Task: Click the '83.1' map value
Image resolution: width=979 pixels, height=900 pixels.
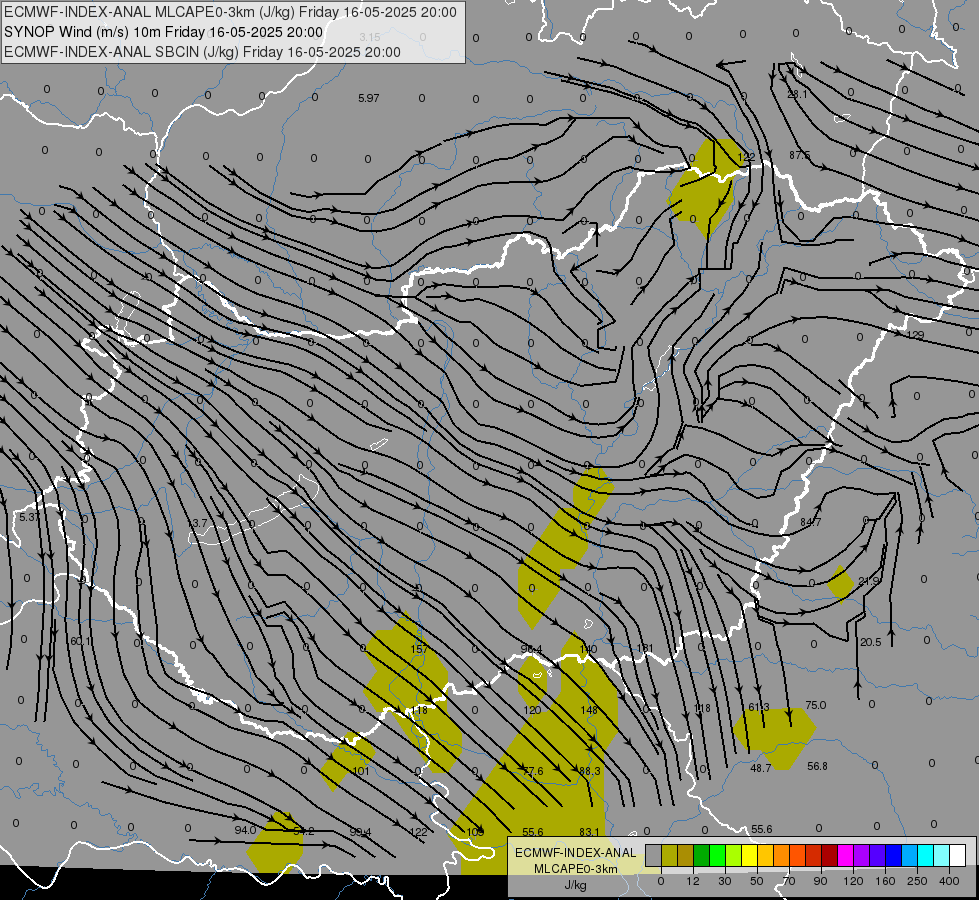Action: (589, 832)
